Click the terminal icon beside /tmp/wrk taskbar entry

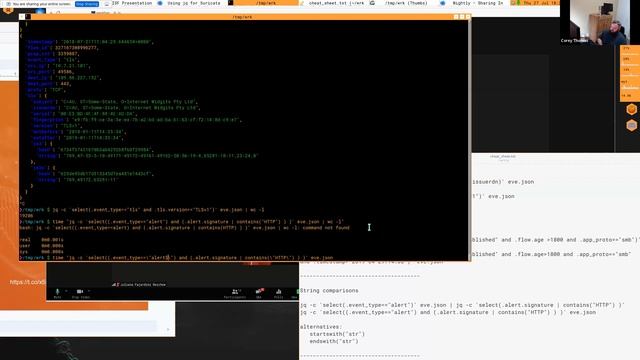pyautogui.click(x=231, y=3)
